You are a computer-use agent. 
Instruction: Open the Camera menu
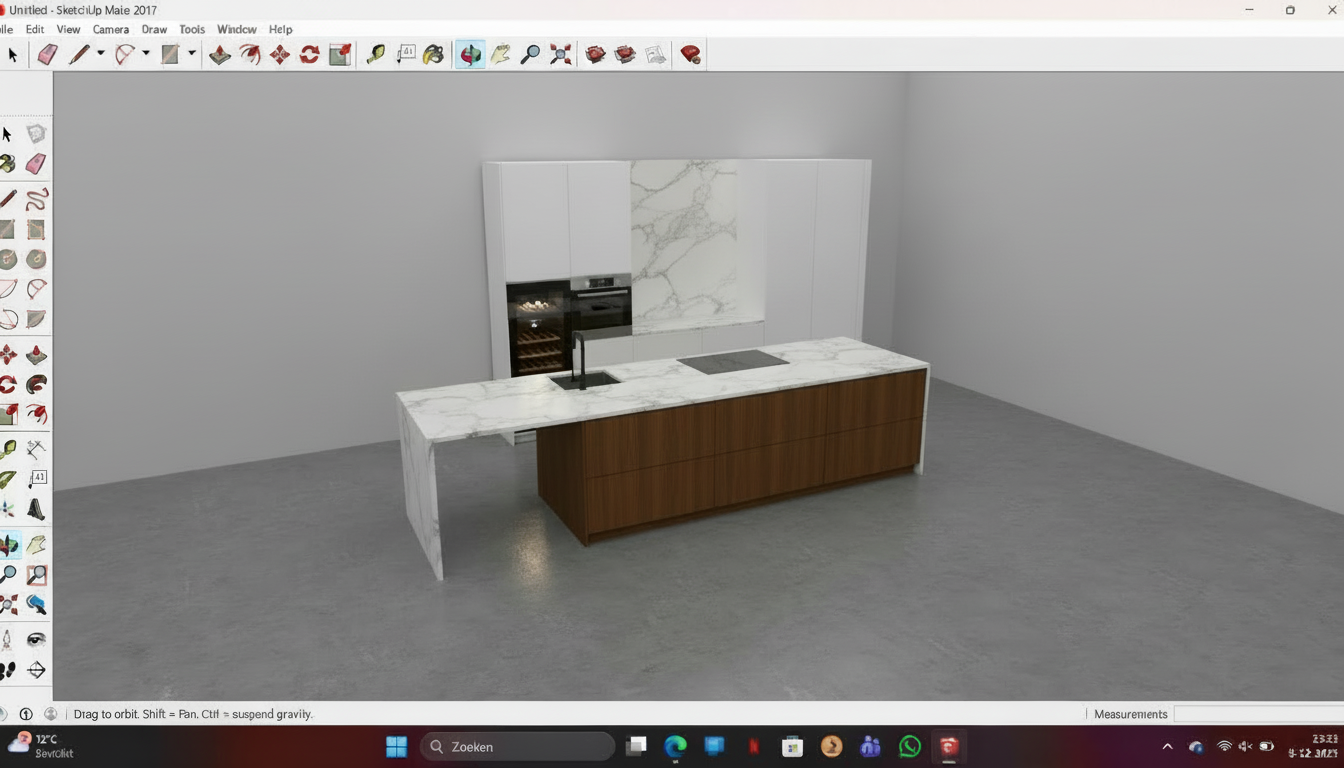[110, 29]
